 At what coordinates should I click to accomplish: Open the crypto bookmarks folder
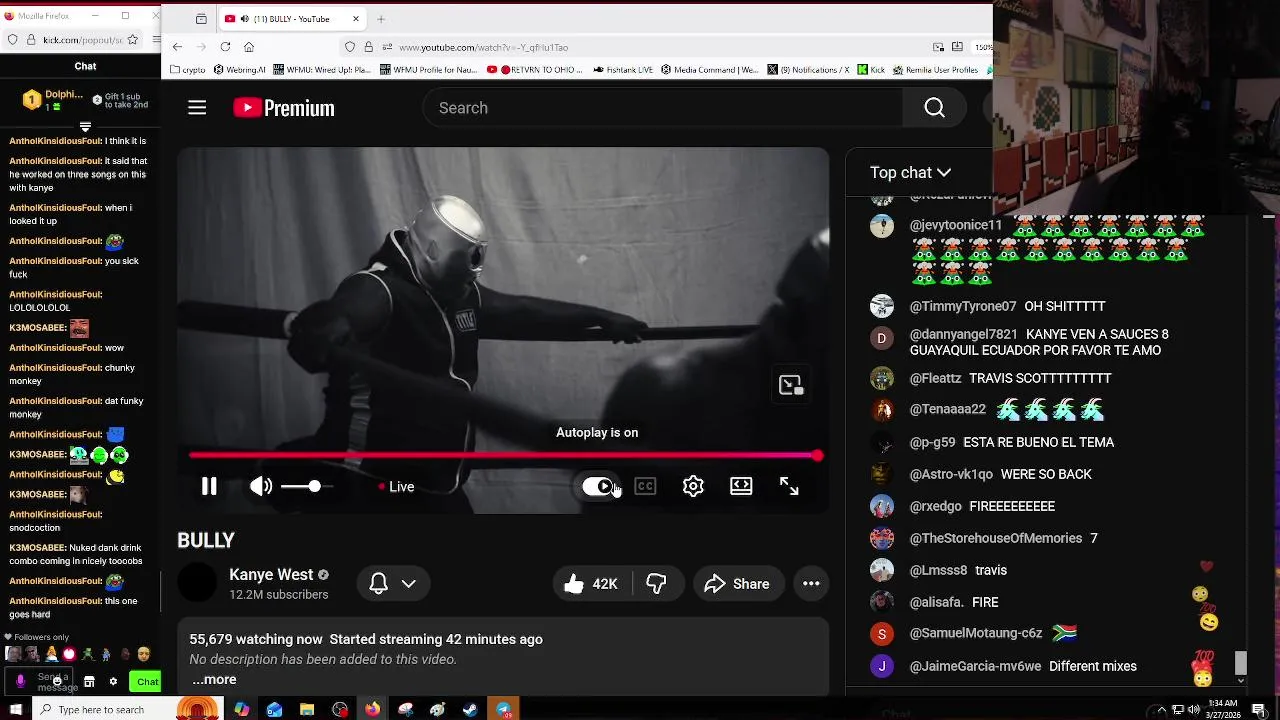coord(188,70)
